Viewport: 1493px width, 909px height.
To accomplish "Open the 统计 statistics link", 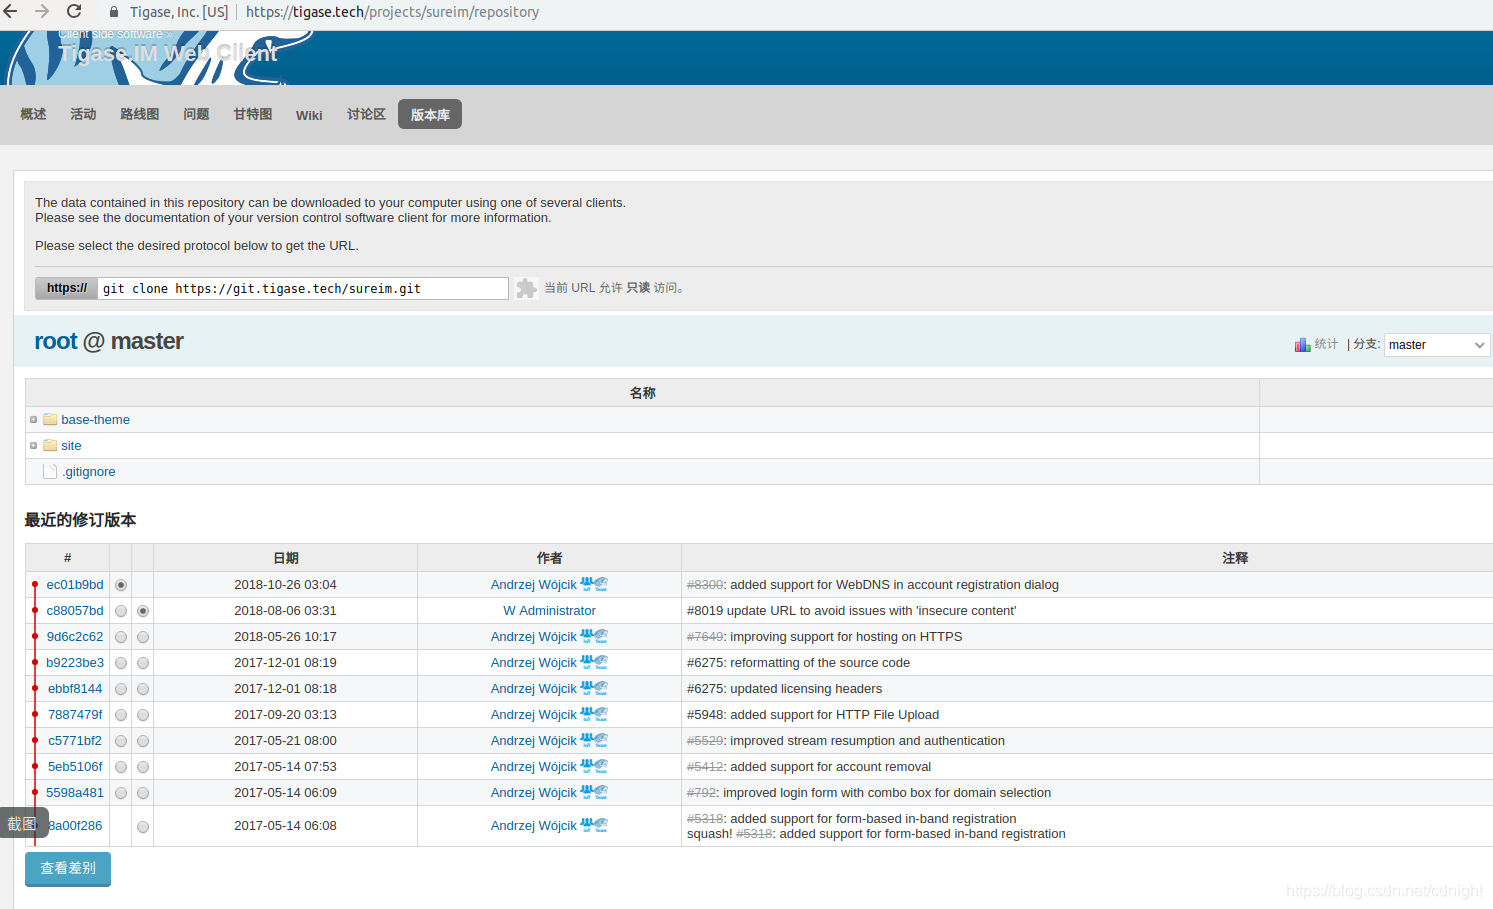I will click(1326, 344).
